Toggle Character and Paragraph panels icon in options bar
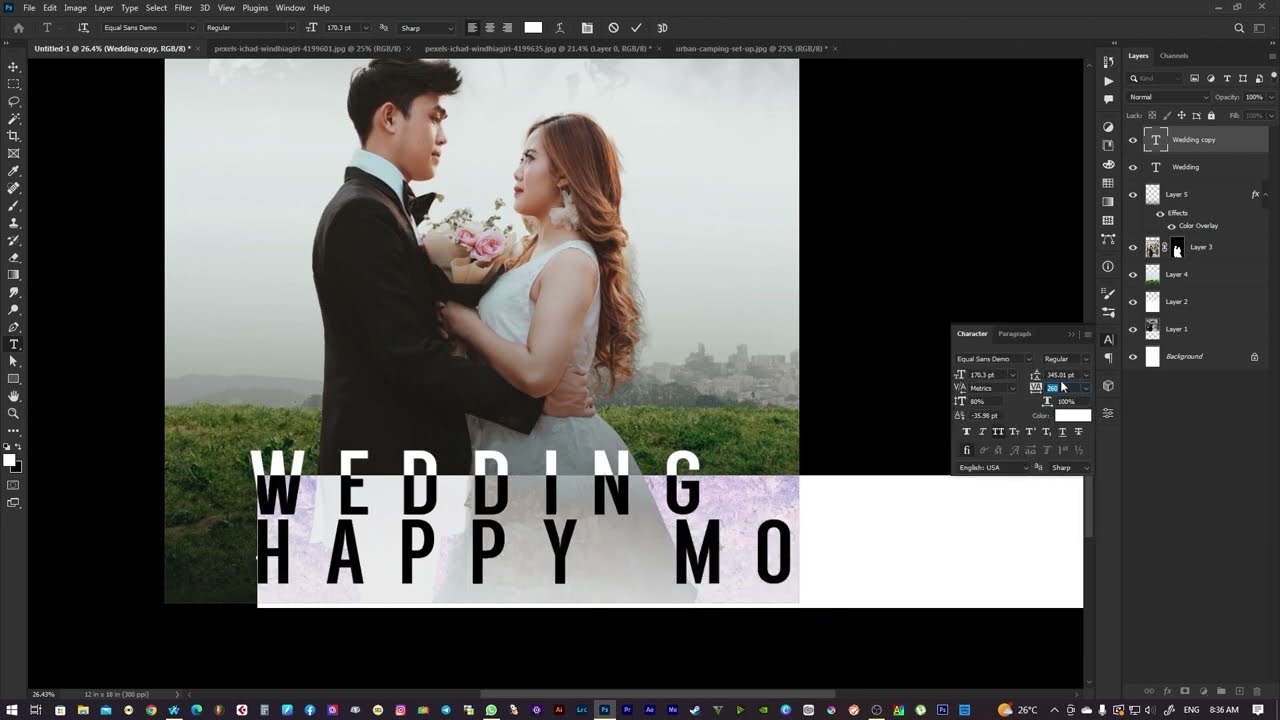This screenshot has height=720, width=1280. [586, 28]
